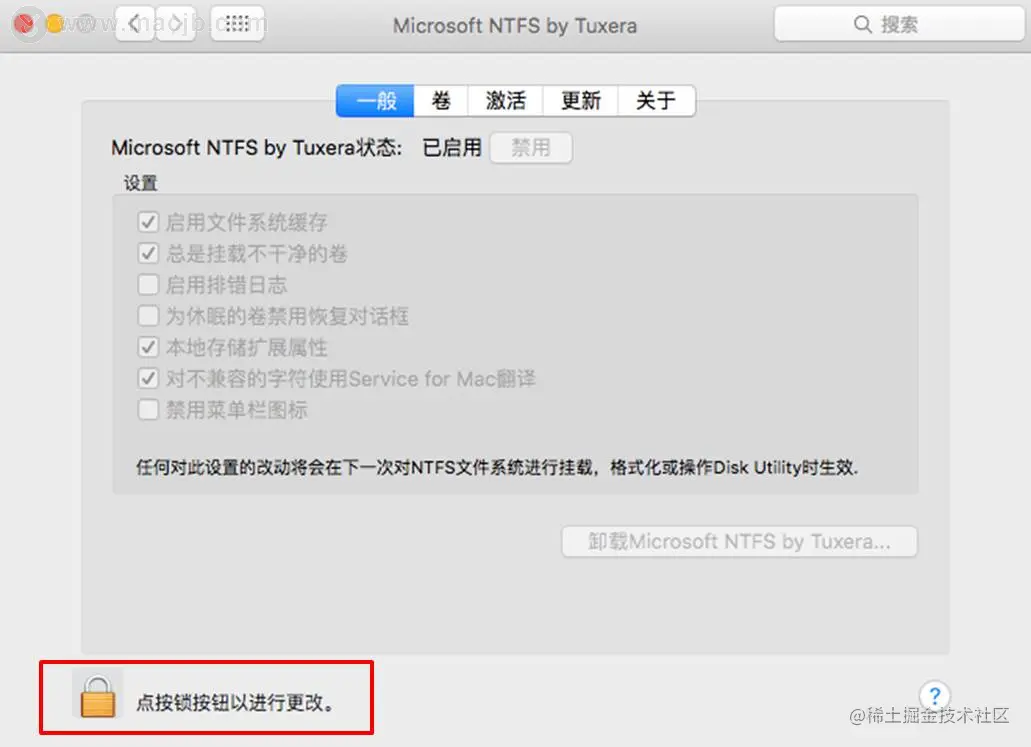Click the 禁用 button next to status
The image size is (1031, 747).
(531, 147)
